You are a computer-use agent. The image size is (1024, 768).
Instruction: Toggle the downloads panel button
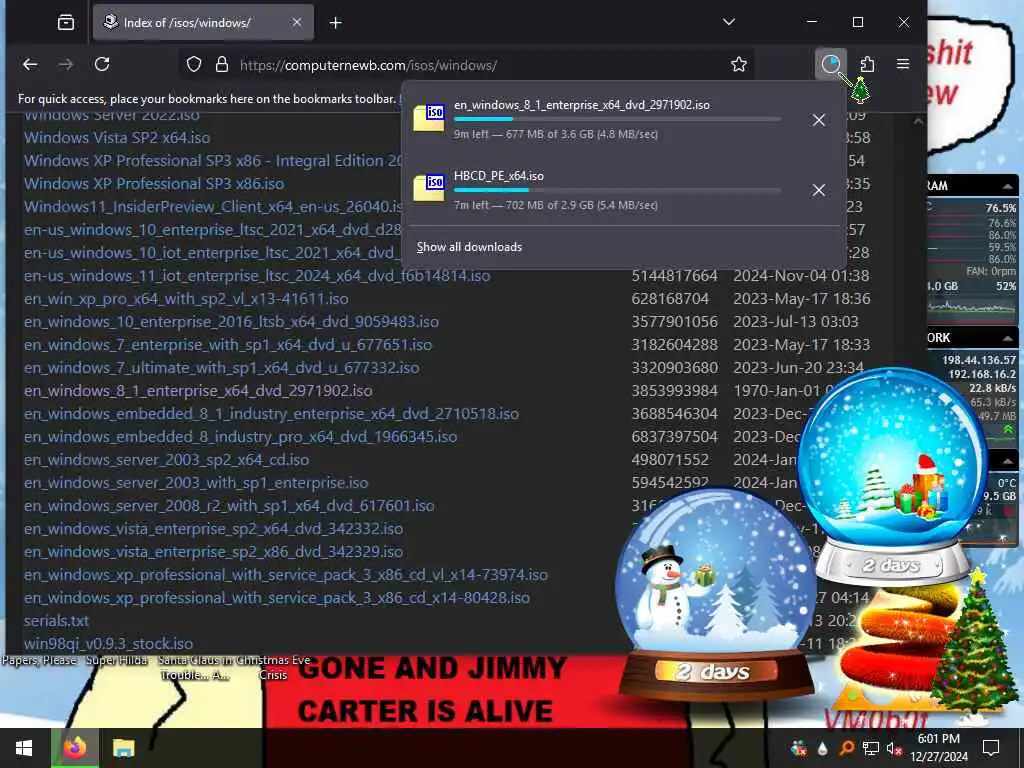pos(831,64)
